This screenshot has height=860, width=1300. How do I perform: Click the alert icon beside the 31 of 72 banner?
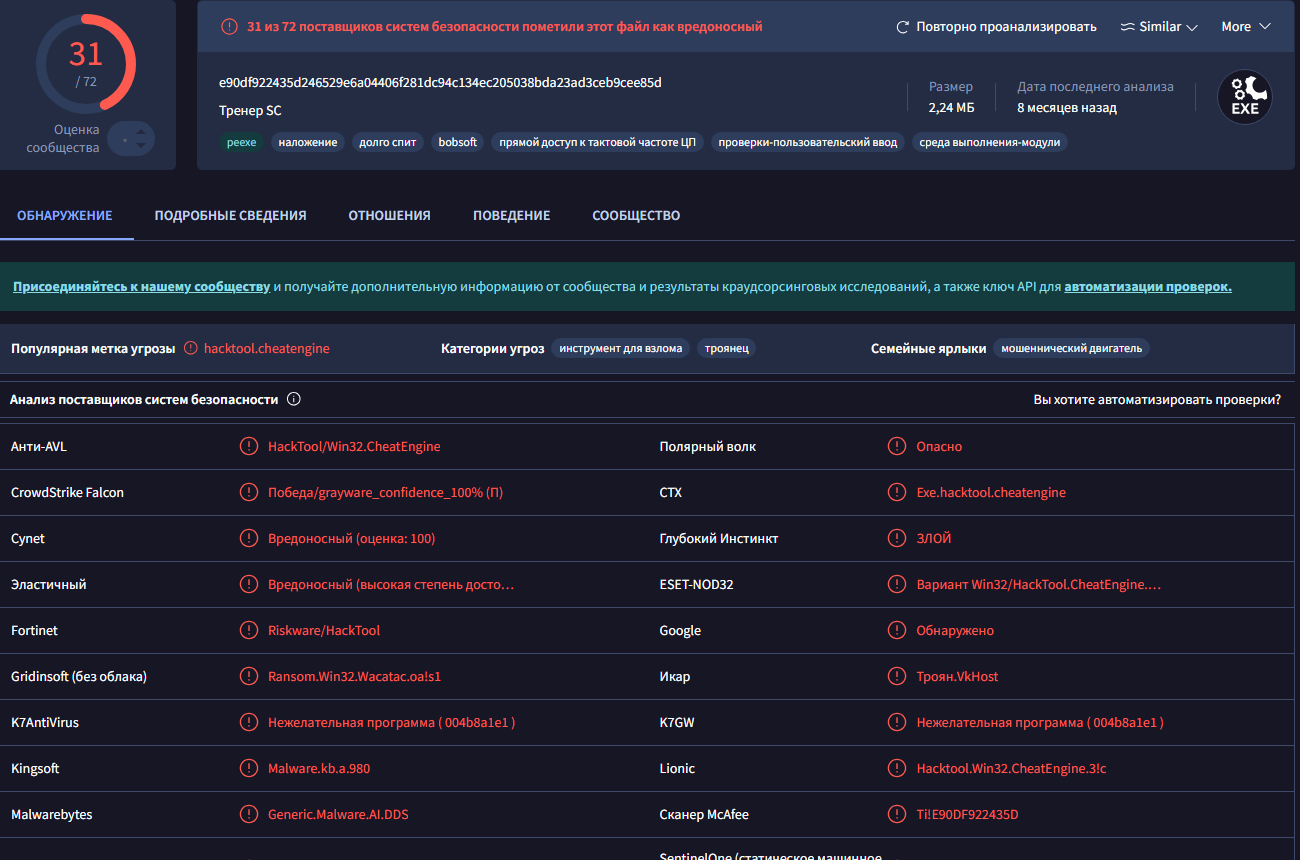click(x=230, y=27)
